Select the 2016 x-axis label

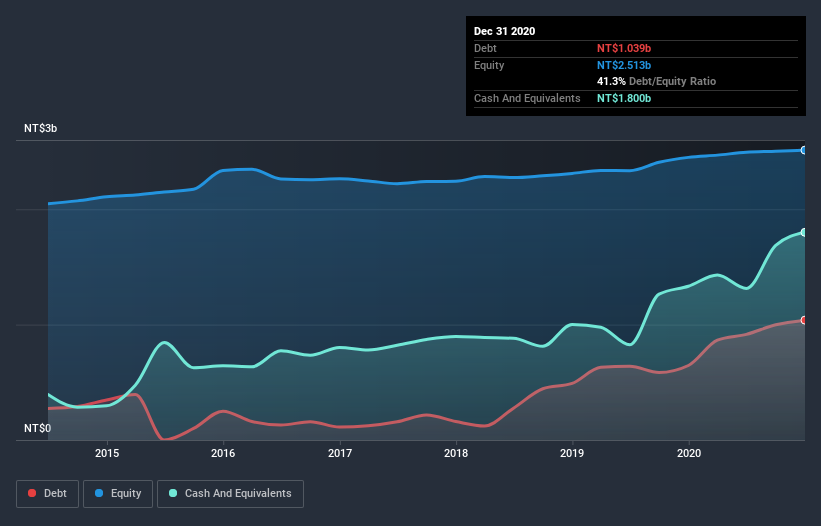coord(223,453)
